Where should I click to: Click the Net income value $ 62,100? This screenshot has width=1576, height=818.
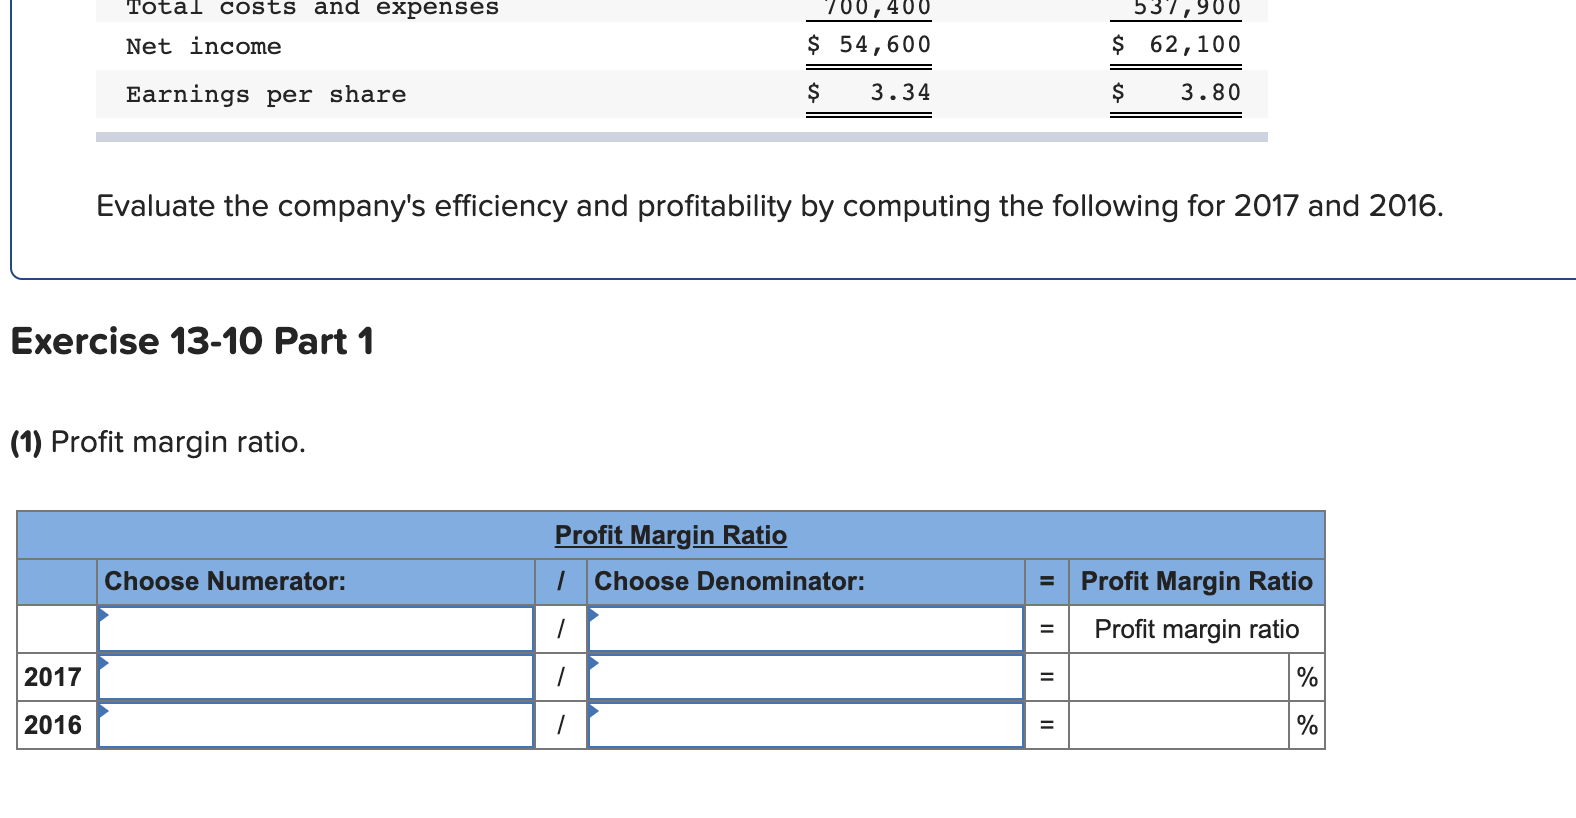tap(1176, 45)
